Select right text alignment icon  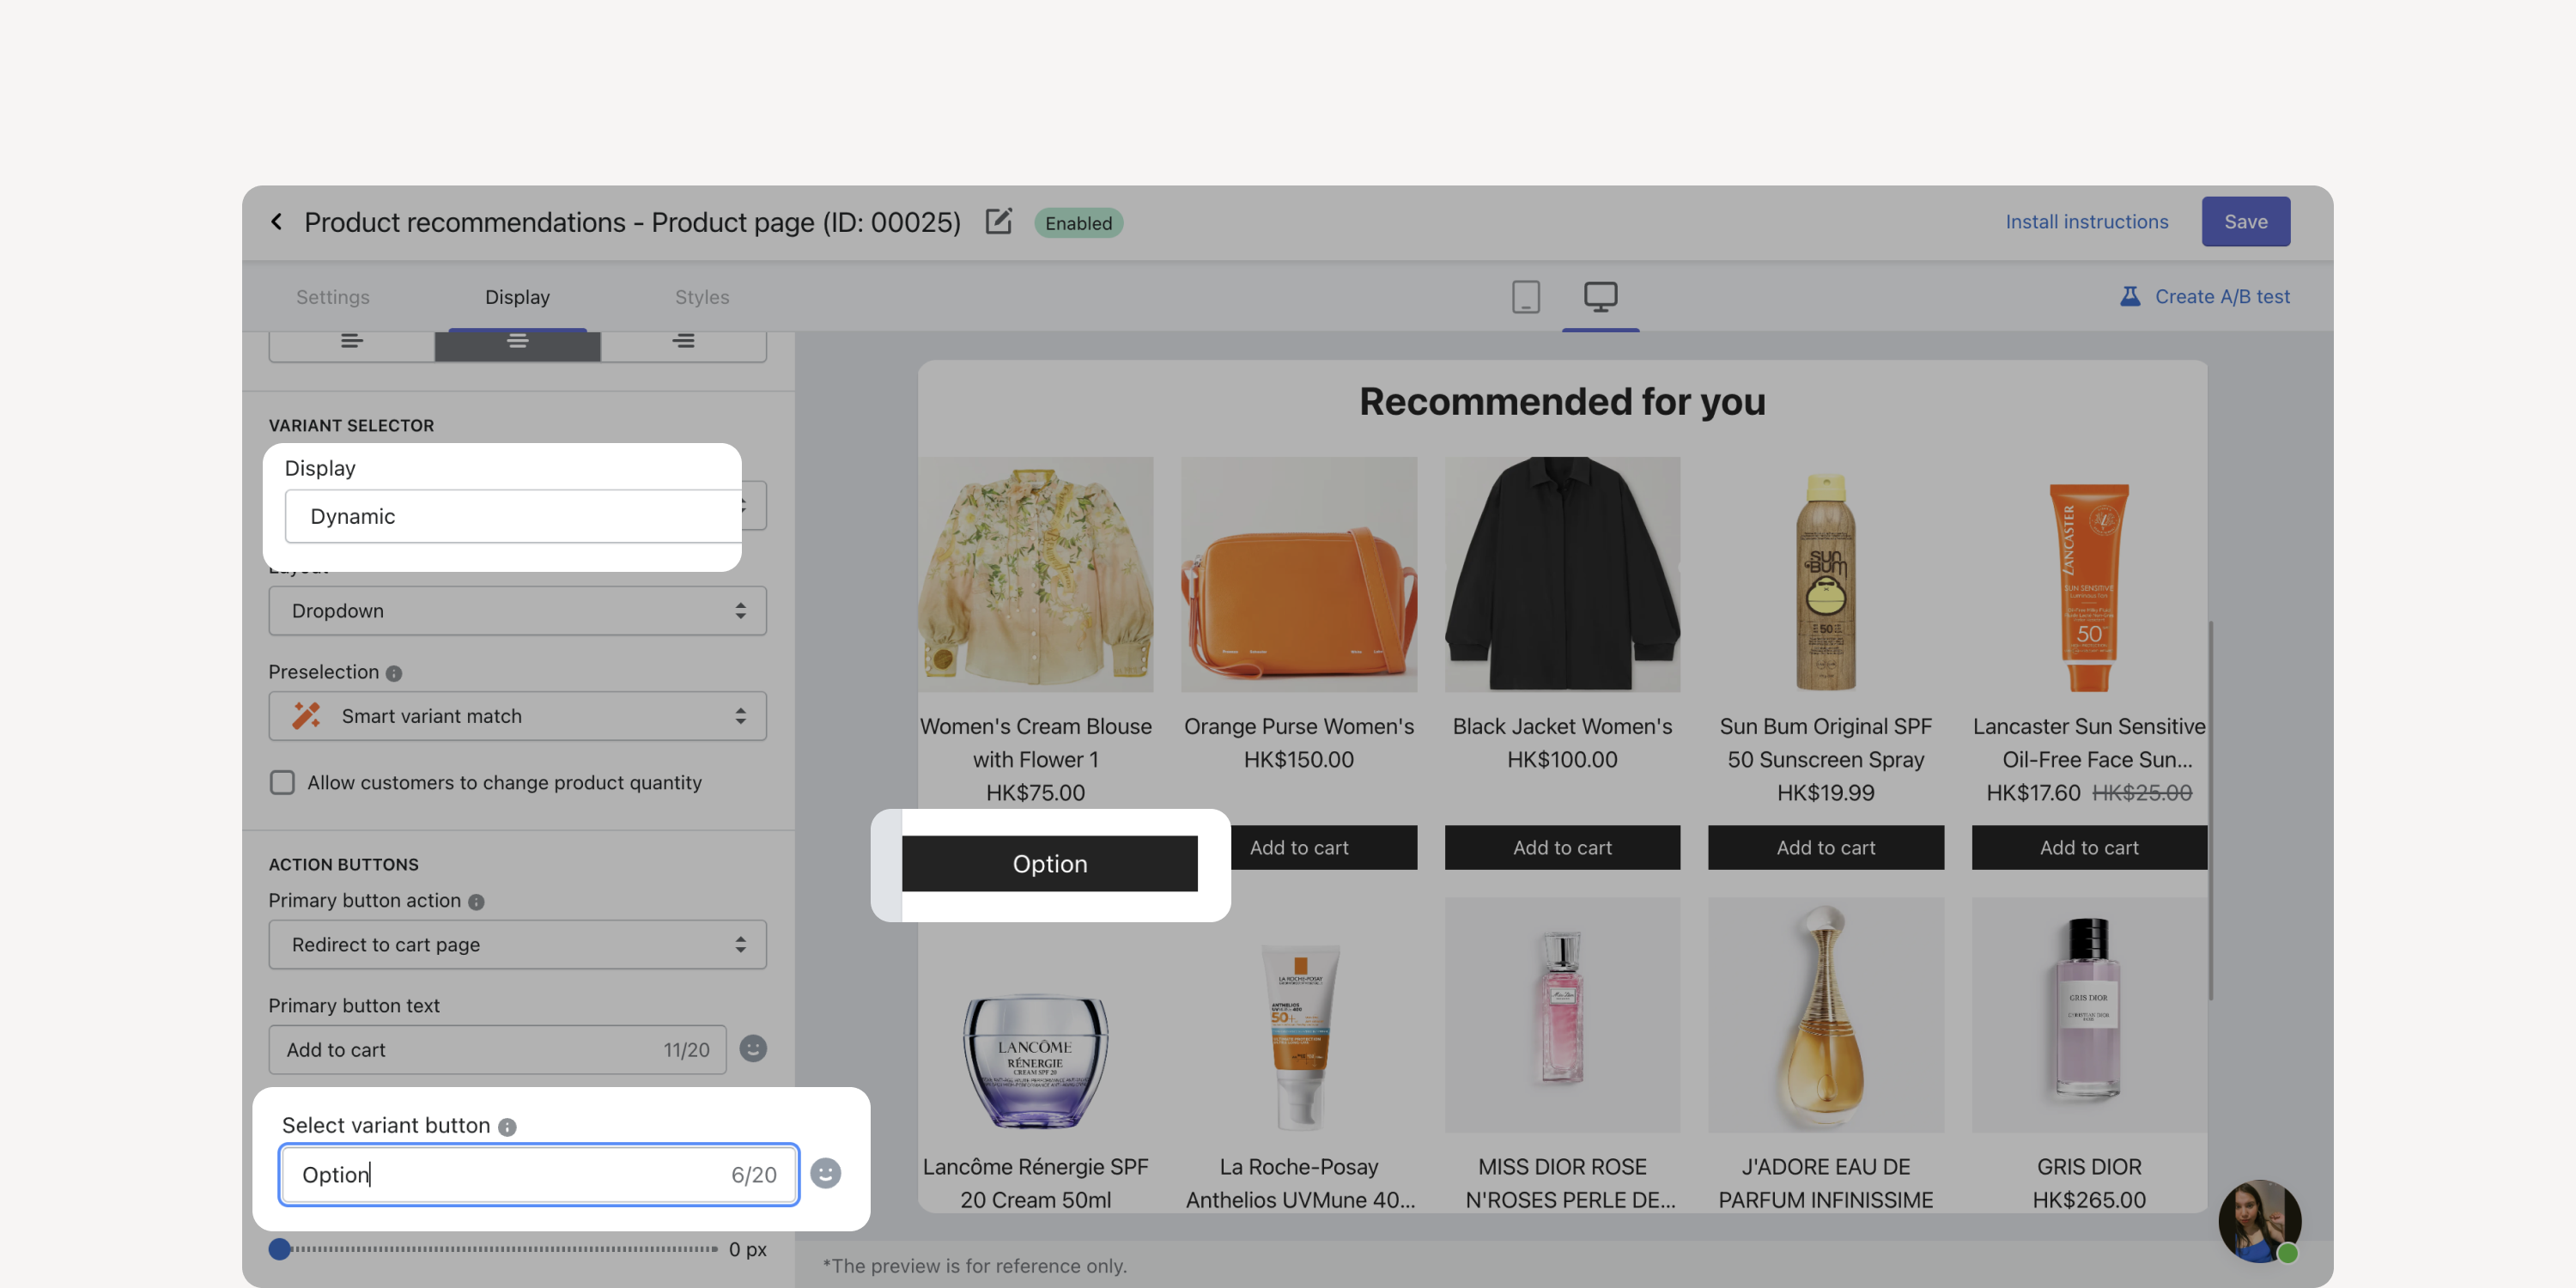pos(683,341)
